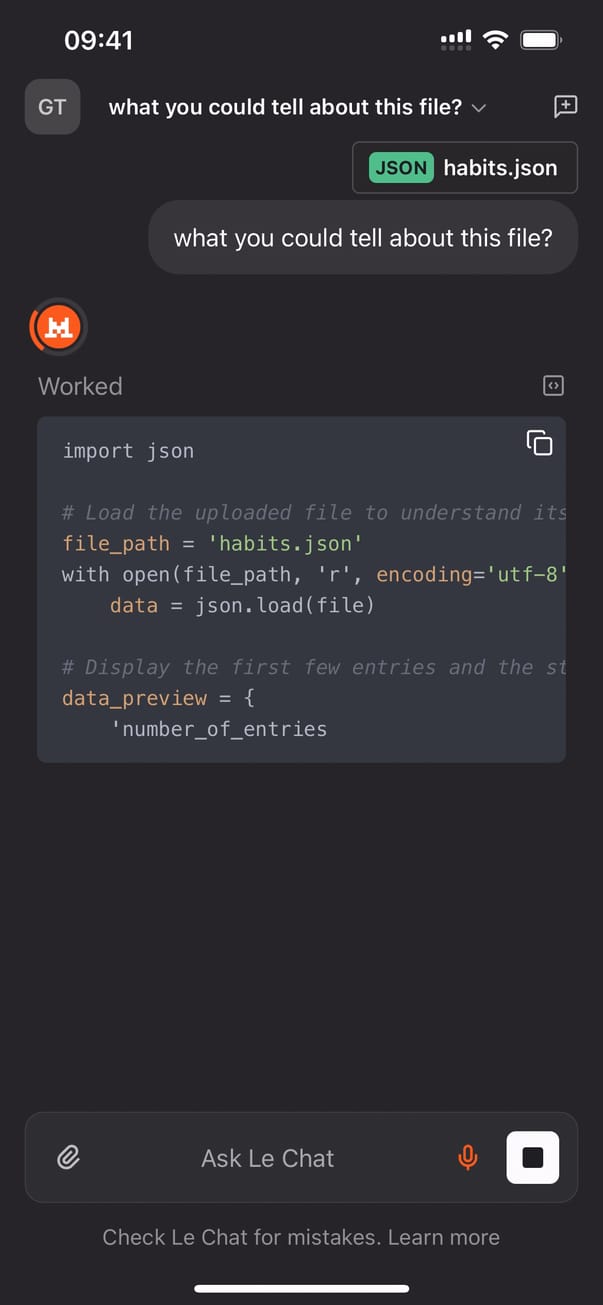Tap the 09:41 clock in status bar
Screen dimensions: 603x1305
pyautogui.click(x=98, y=40)
